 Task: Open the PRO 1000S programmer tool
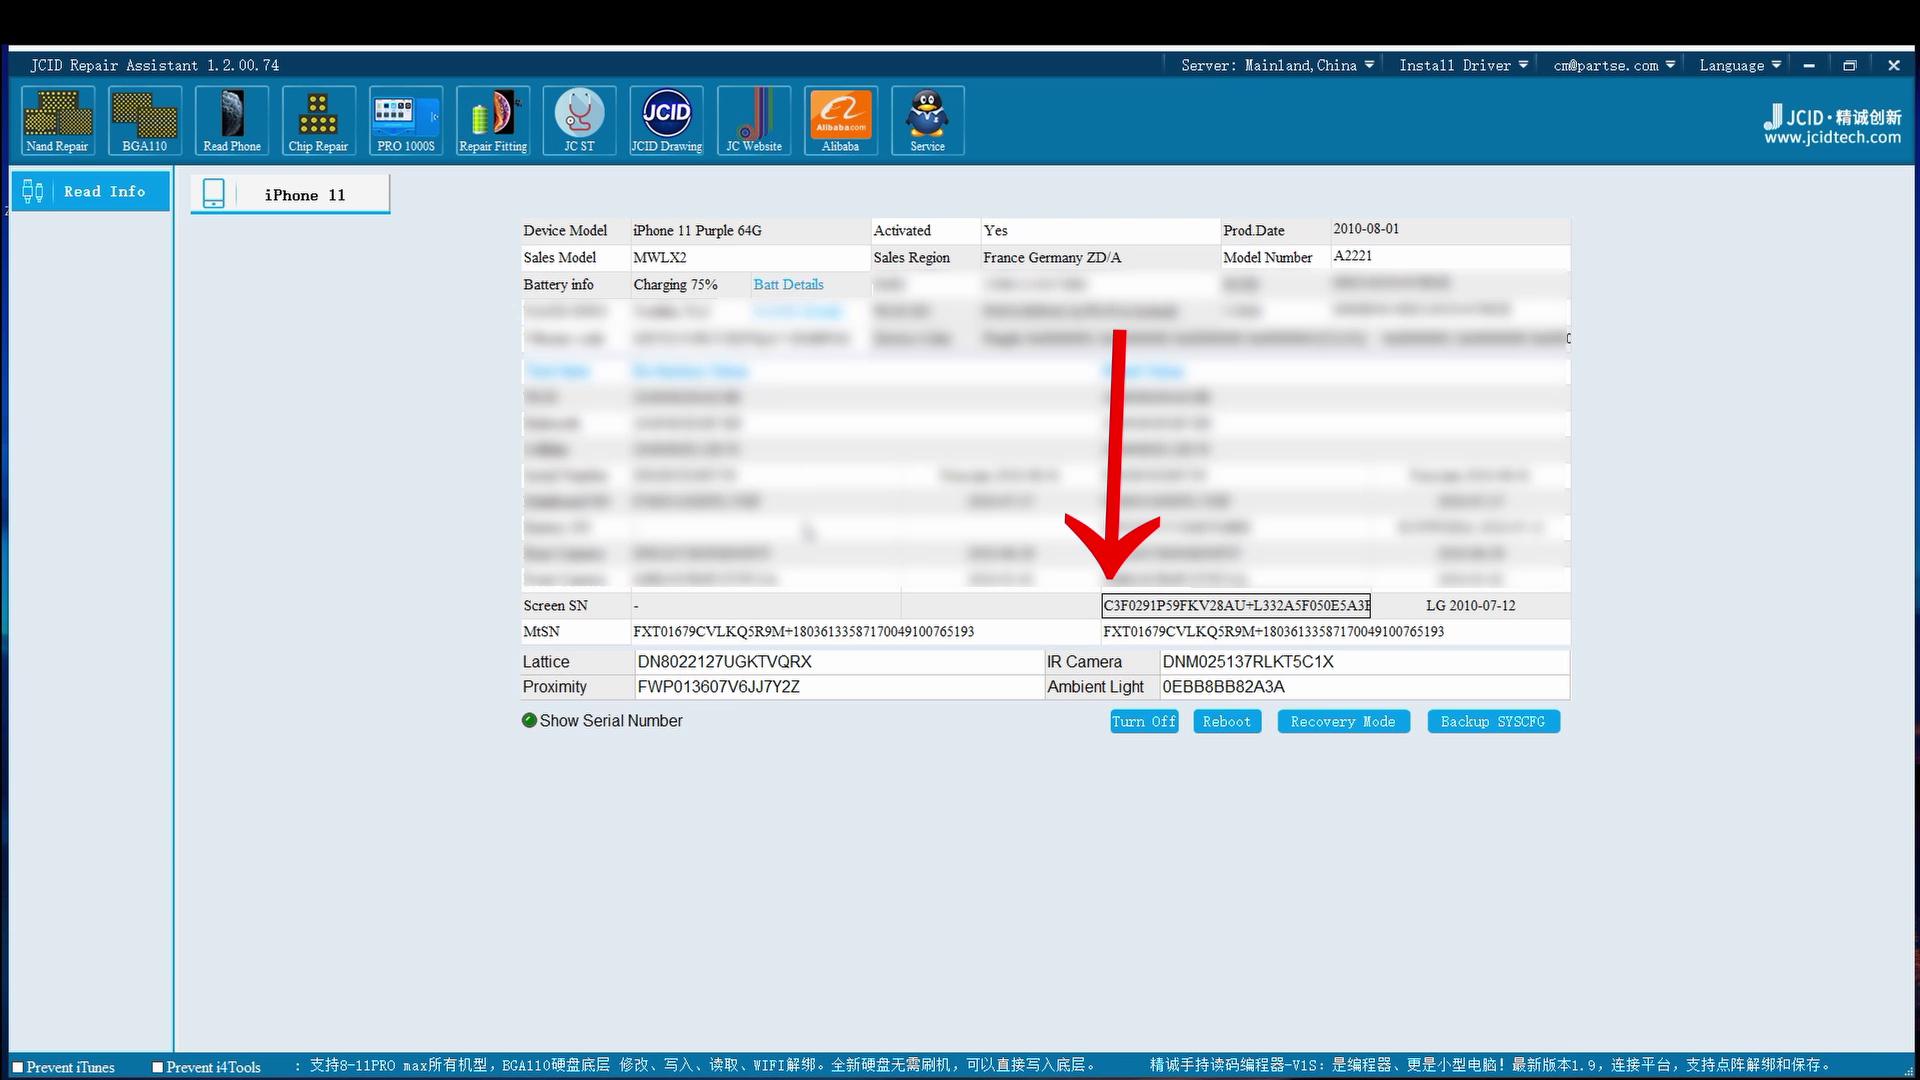click(406, 120)
